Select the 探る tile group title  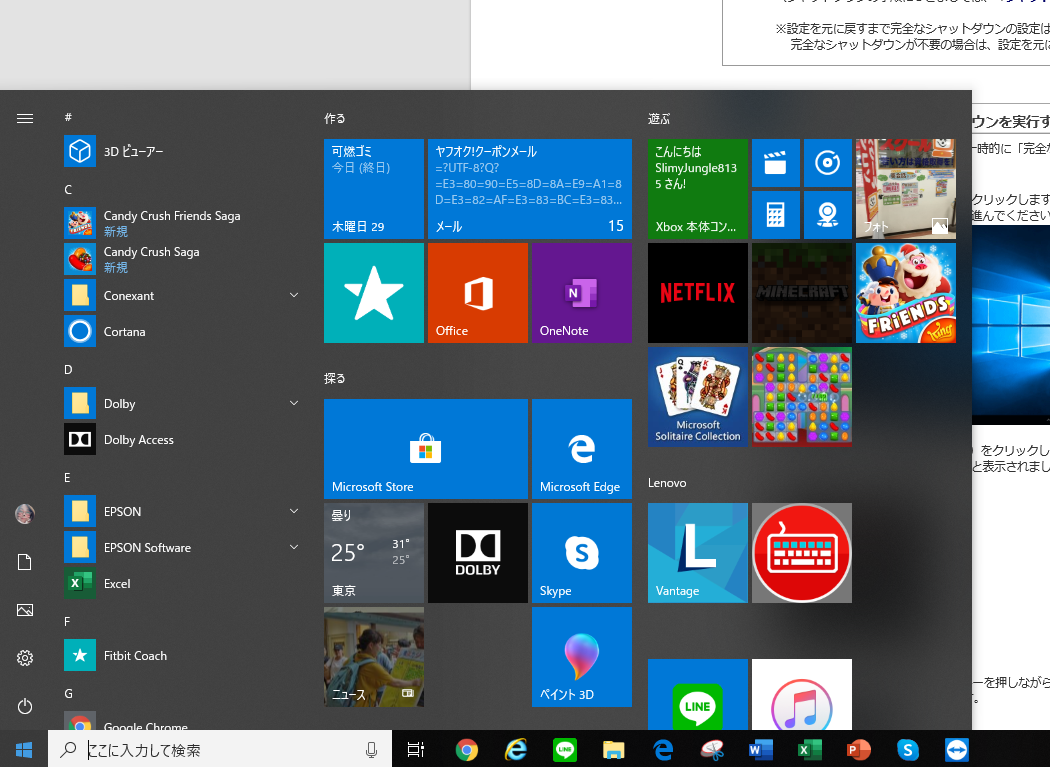pos(335,378)
